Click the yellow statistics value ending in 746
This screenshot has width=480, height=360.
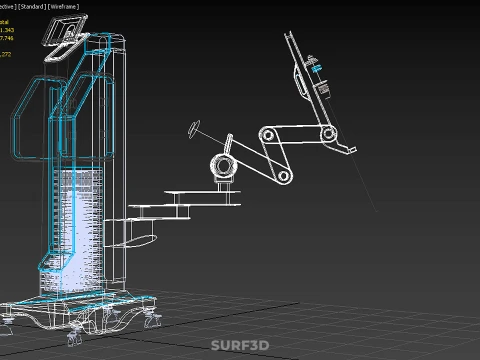coord(7,38)
